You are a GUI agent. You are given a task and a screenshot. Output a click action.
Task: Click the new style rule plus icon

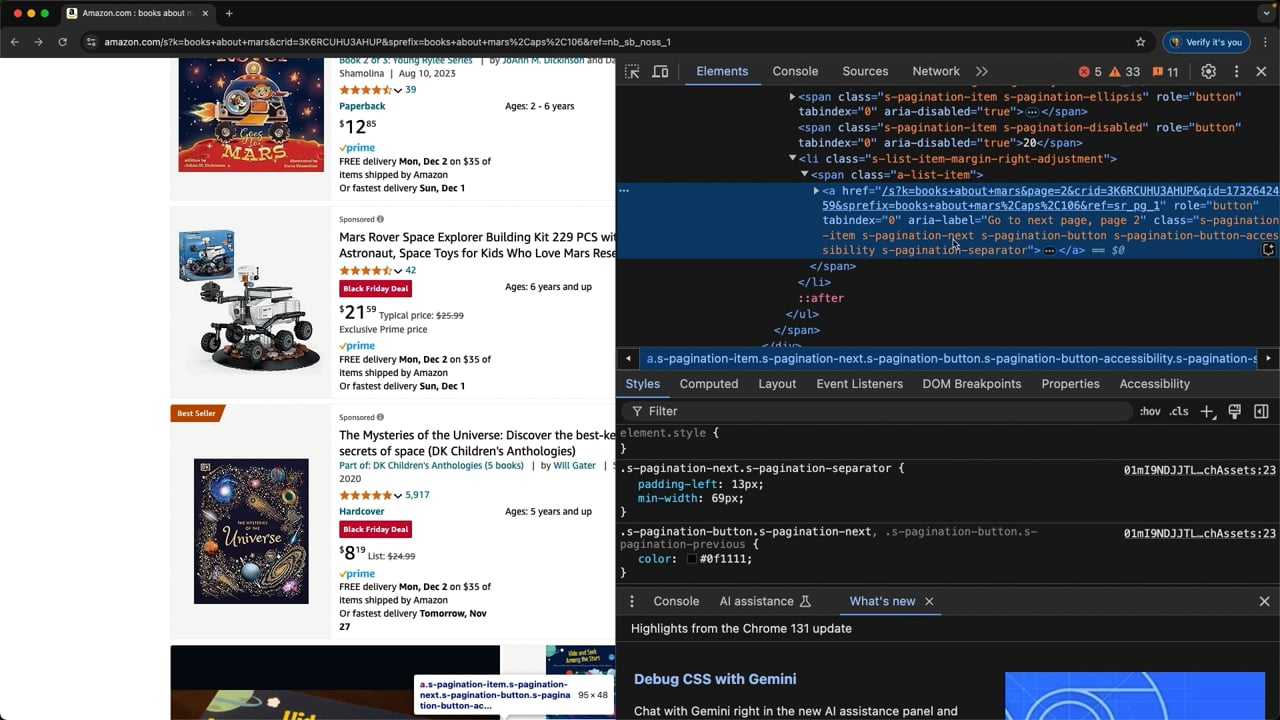[x=1207, y=411]
